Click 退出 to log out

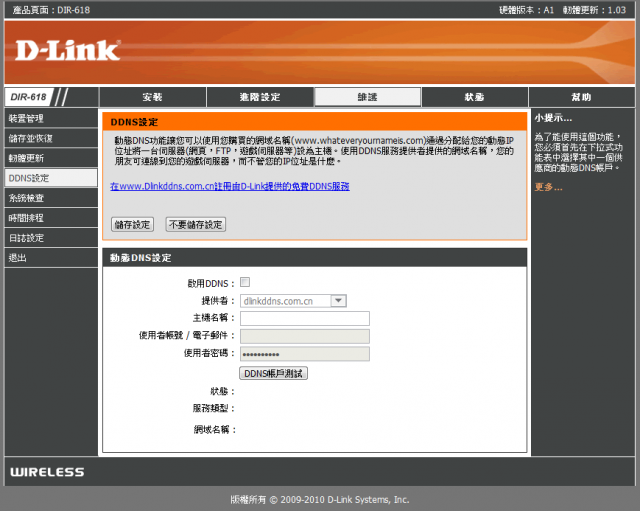pos(51,258)
